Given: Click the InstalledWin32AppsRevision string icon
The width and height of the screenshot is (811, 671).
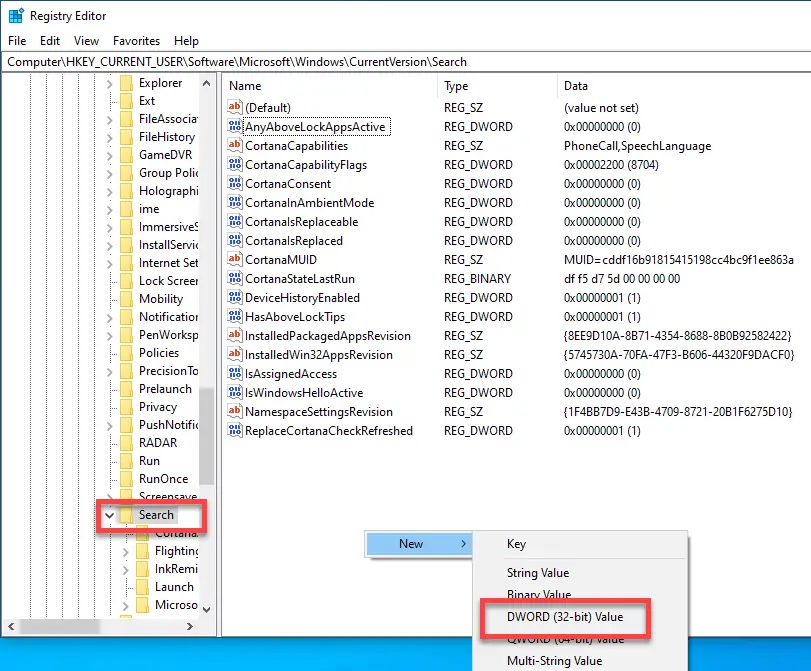Looking at the screenshot, I should point(235,354).
